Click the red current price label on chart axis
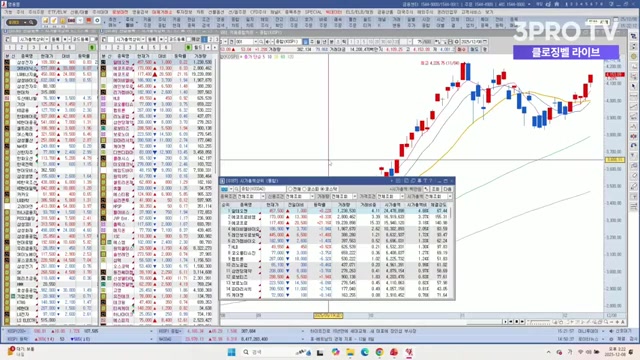Screen dimensions: 640x360 [x=614, y=75]
